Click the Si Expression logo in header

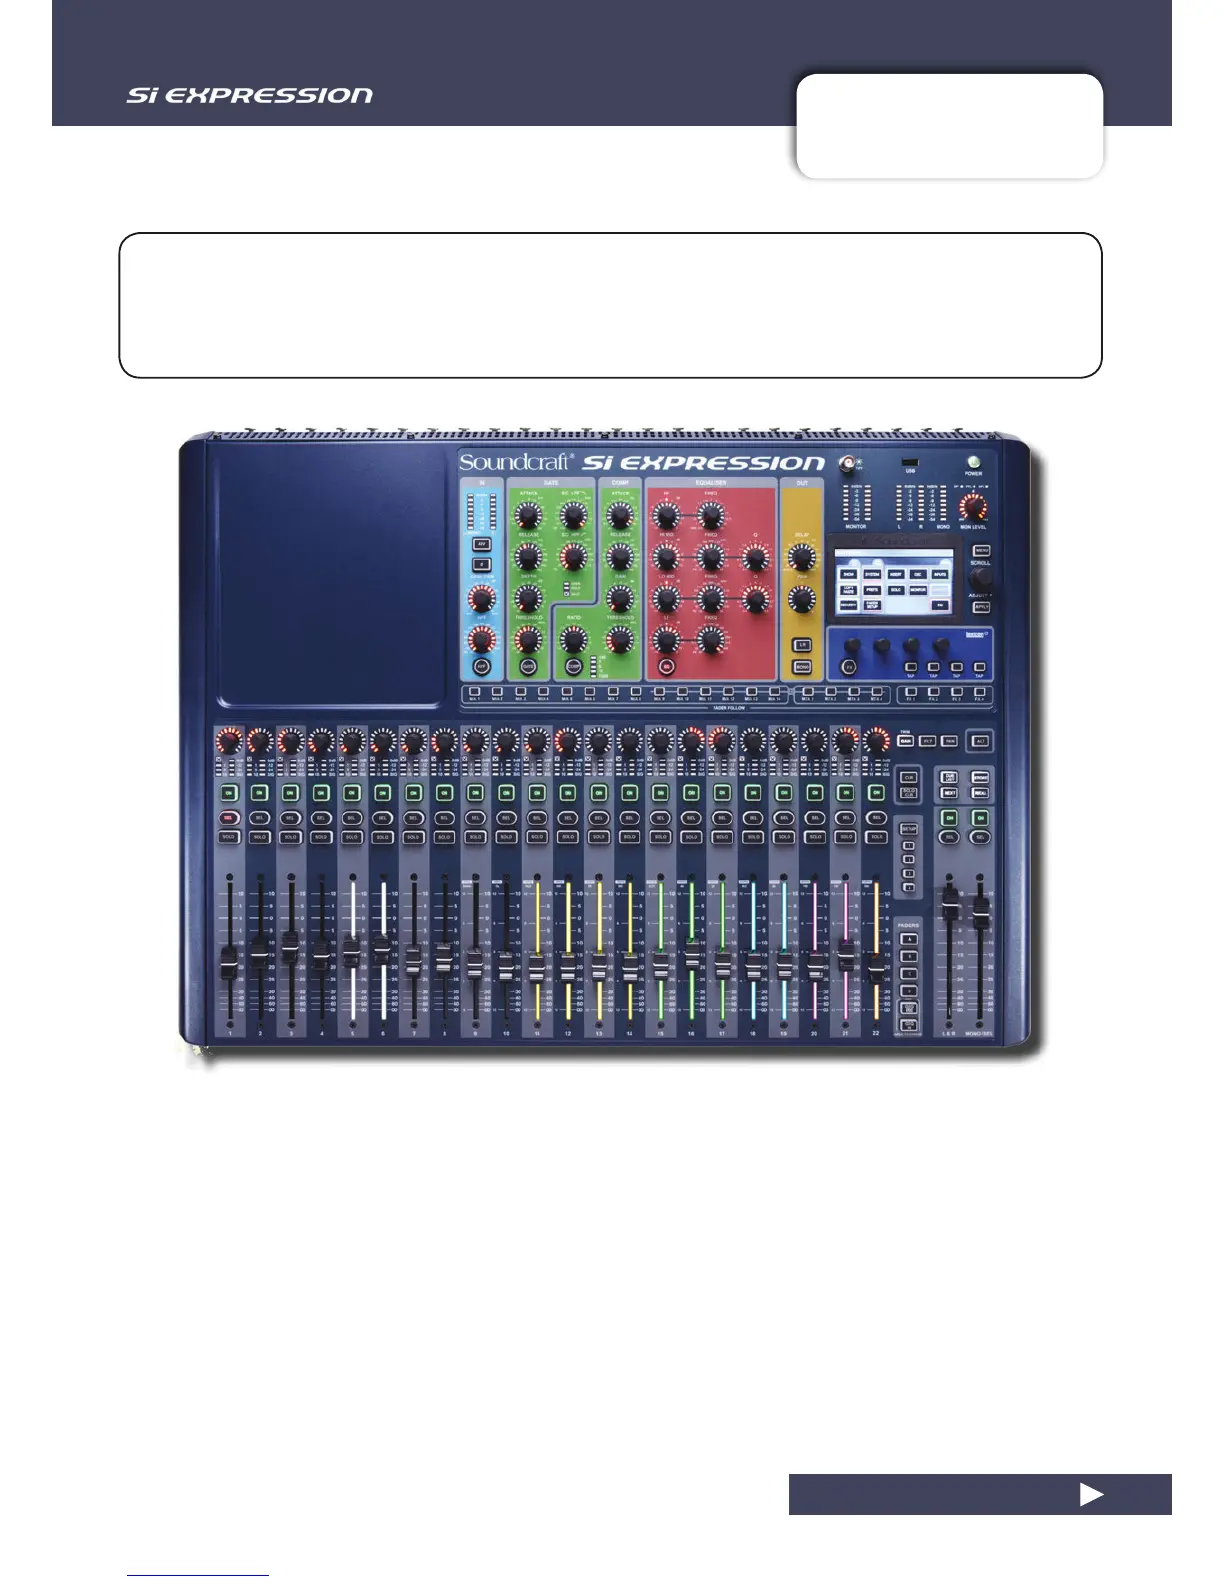[250, 96]
